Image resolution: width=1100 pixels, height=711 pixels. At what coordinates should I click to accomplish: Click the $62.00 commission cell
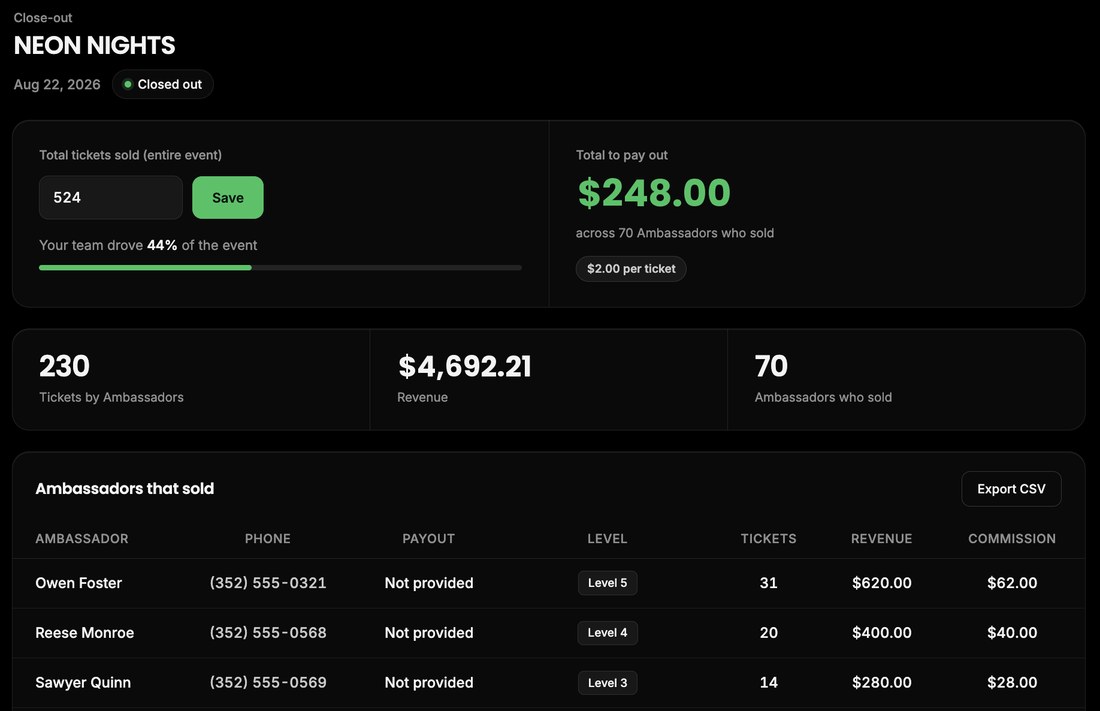(x=1012, y=583)
